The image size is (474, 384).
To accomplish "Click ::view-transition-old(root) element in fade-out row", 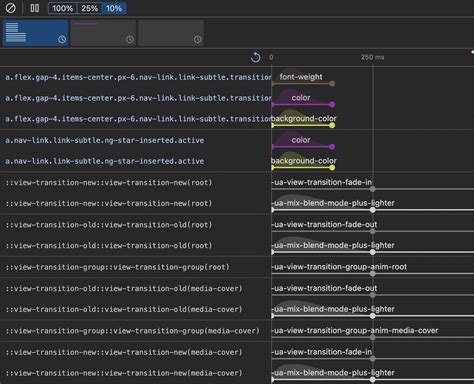I will [109, 225].
